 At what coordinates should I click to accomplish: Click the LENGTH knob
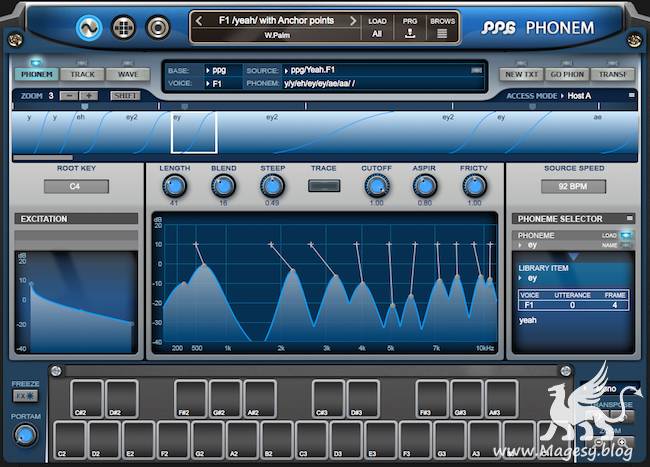tap(174, 186)
